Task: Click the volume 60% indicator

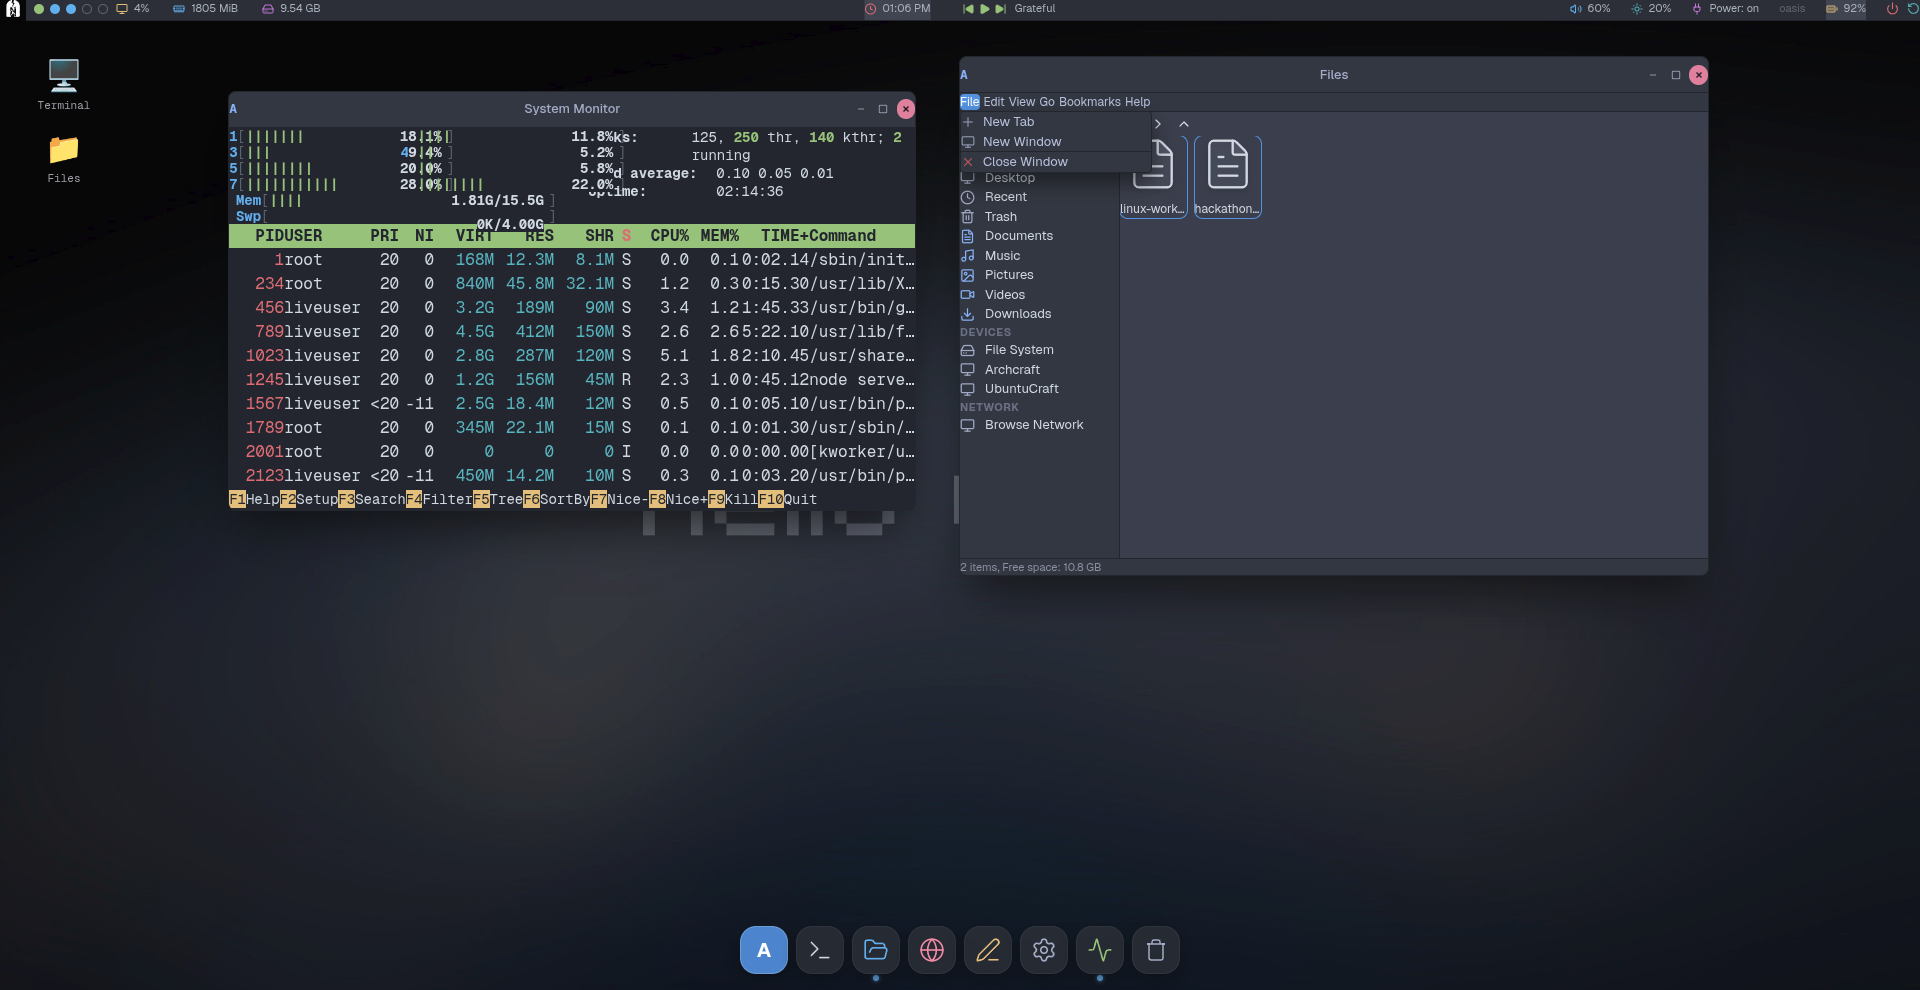Action: [1590, 8]
